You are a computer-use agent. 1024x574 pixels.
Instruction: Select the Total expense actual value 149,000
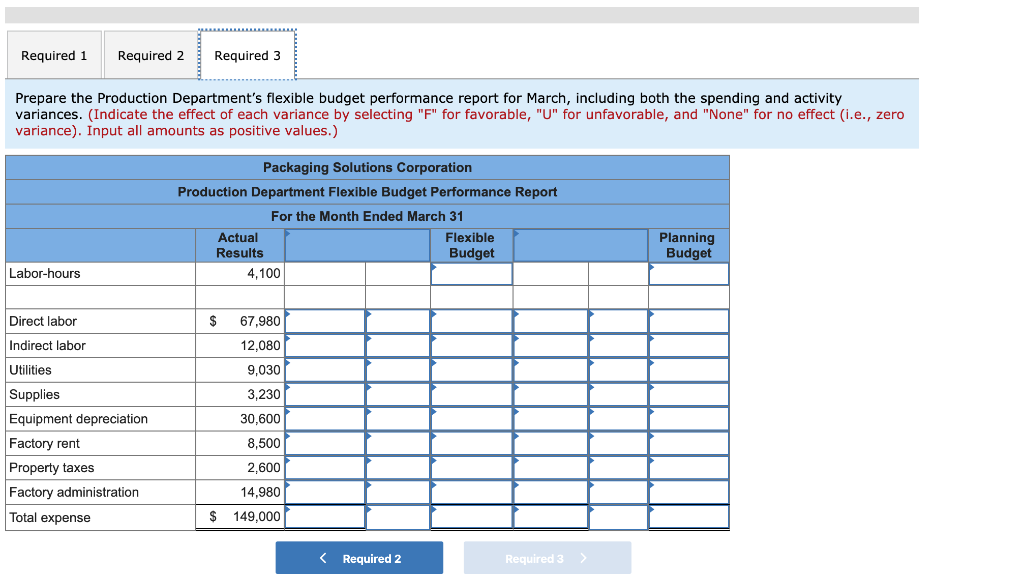(257, 517)
